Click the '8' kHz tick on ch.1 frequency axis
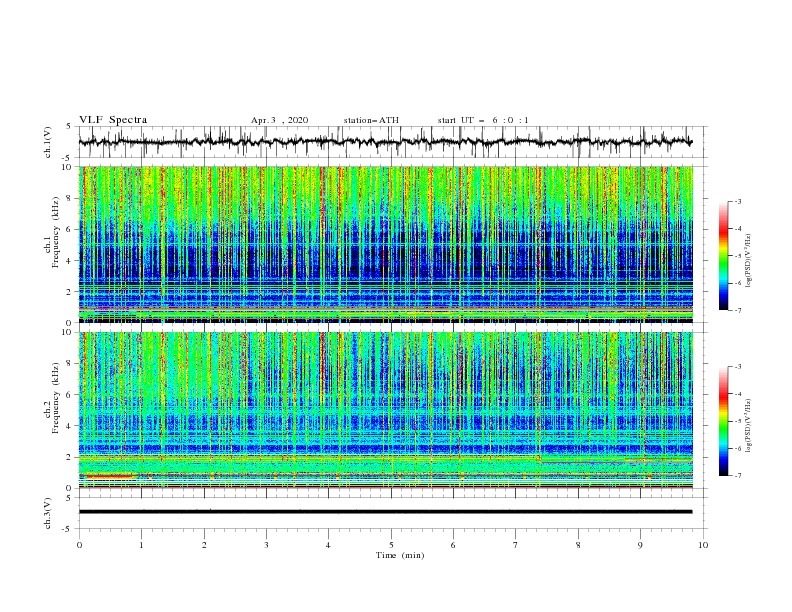792x612 pixels. 70,198
